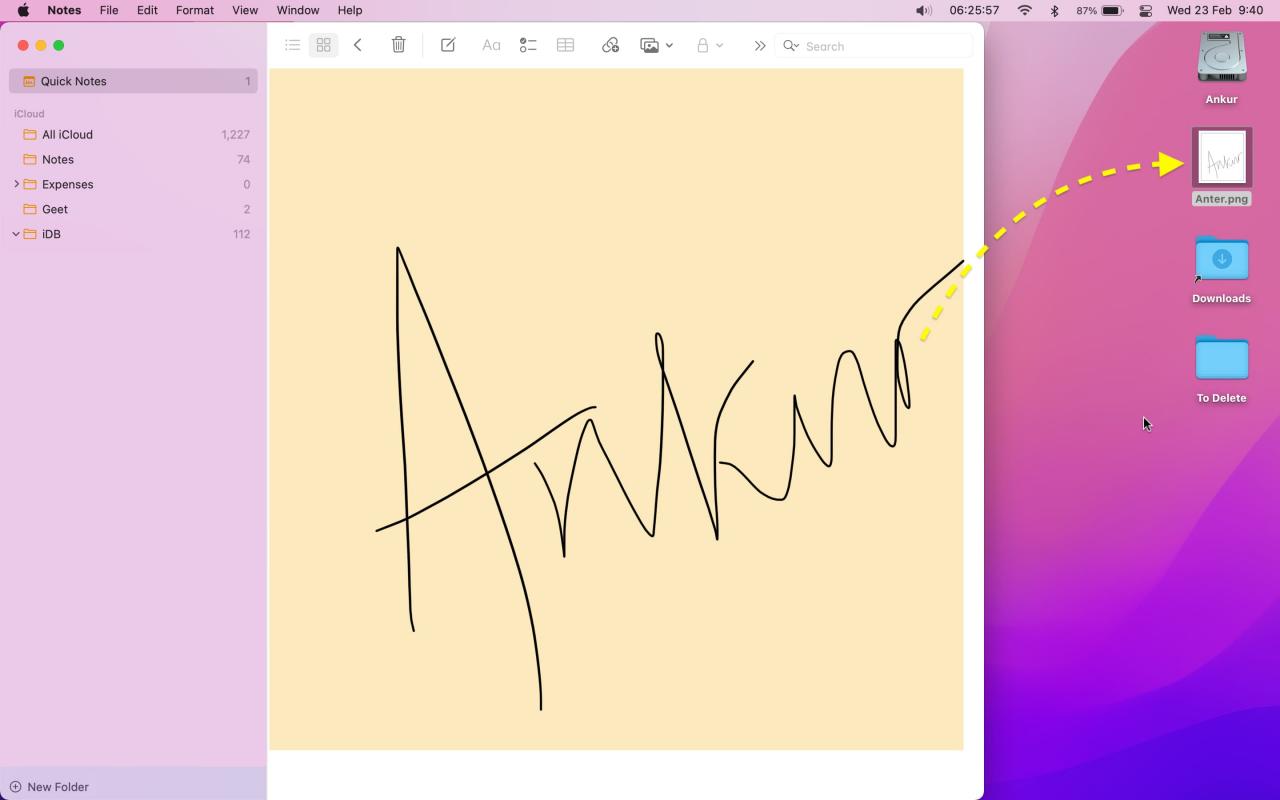Select the signature drawing in the note
This screenshot has height=800, width=1280.
pyautogui.click(x=616, y=409)
